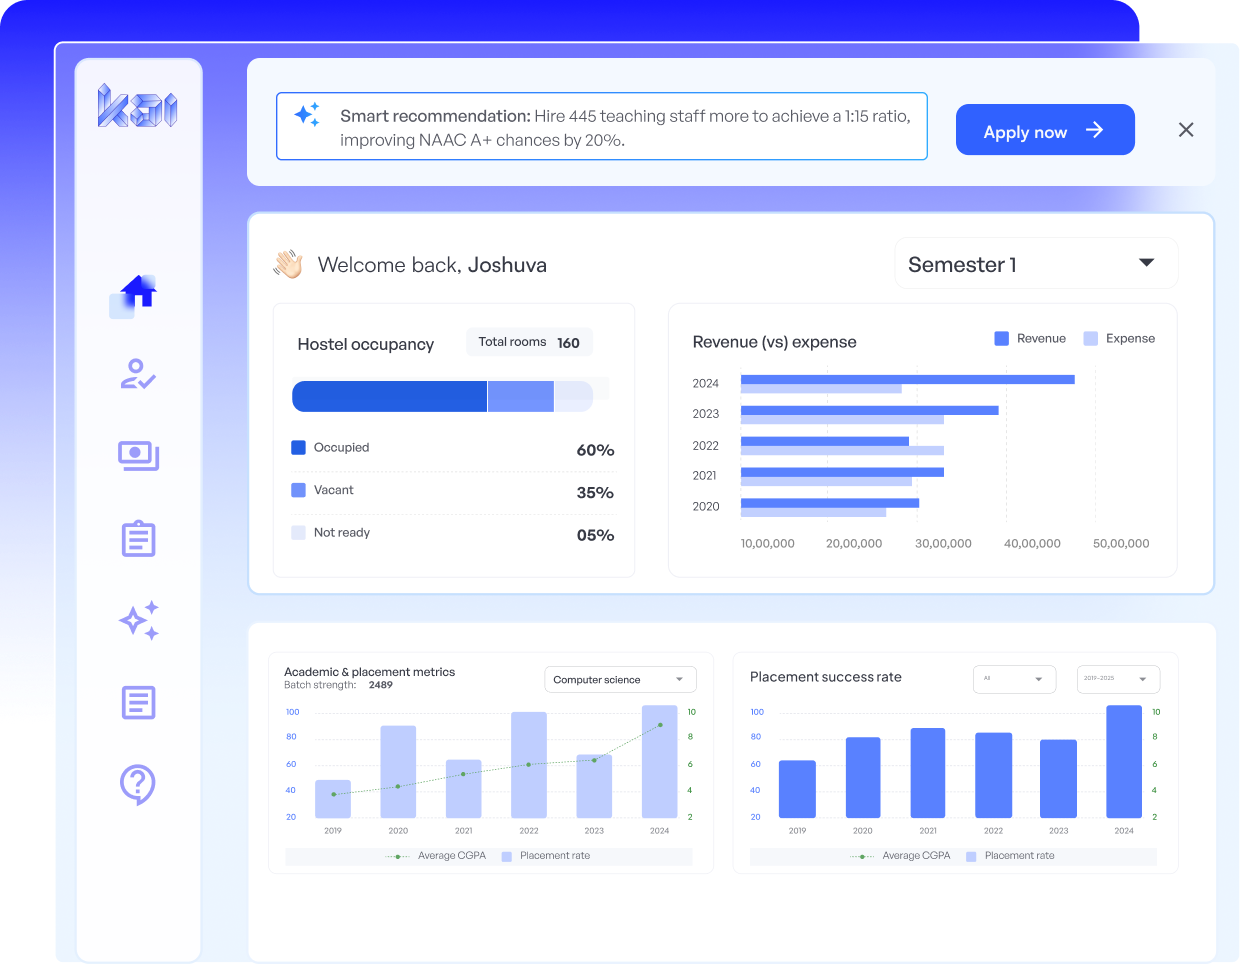Expand the Semester 1 dropdown
Viewport: 1242px width, 964px height.
pyautogui.click(x=1035, y=264)
